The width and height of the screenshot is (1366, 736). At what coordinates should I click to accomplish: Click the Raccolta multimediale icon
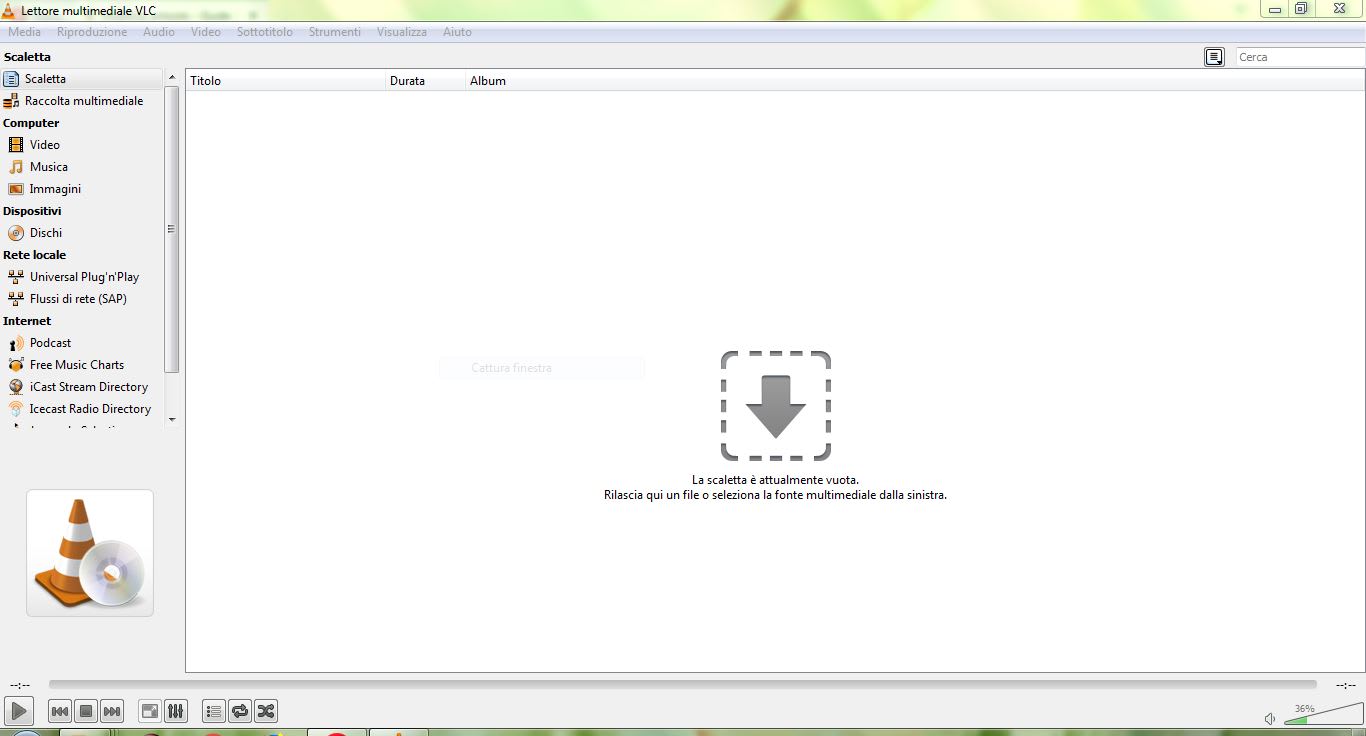coord(11,101)
